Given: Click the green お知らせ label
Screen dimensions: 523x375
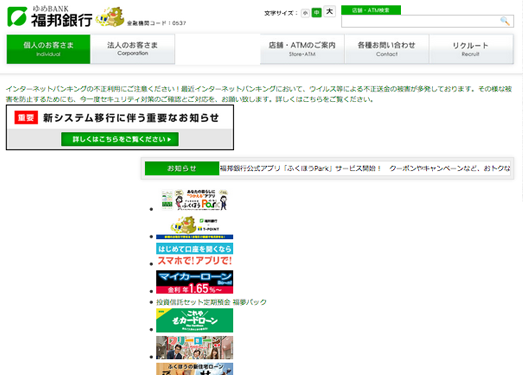Looking at the screenshot, I should tap(182, 168).
